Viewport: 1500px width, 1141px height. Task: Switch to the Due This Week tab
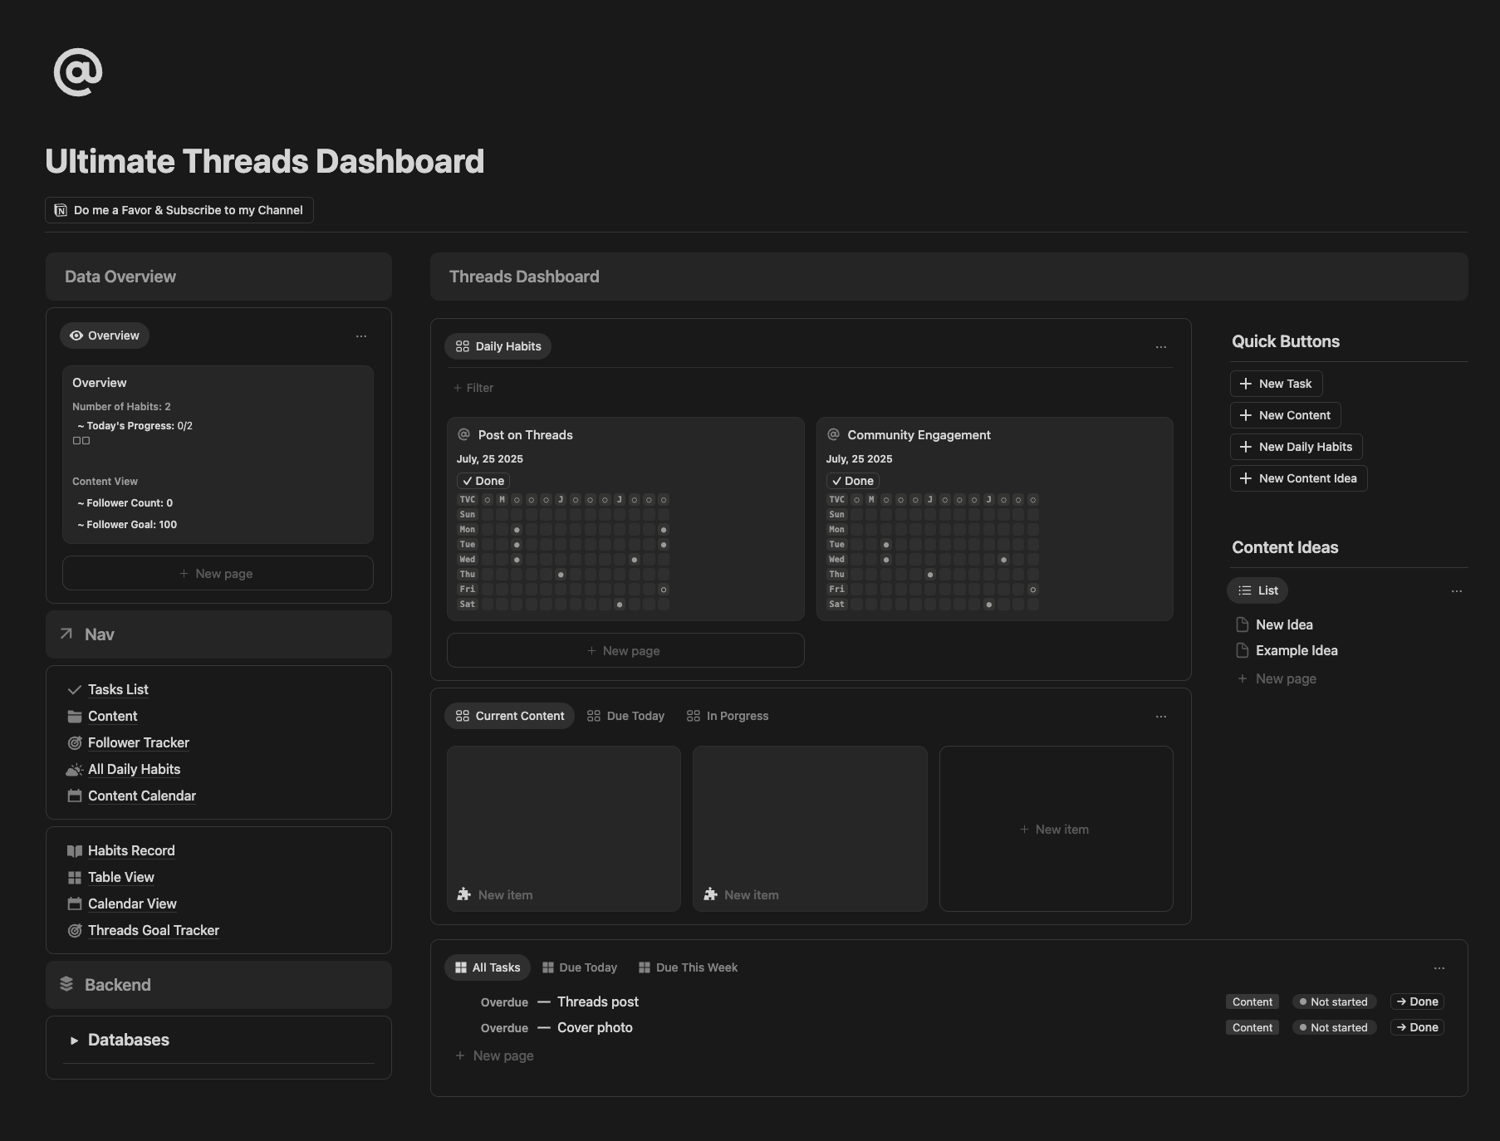(x=688, y=968)
